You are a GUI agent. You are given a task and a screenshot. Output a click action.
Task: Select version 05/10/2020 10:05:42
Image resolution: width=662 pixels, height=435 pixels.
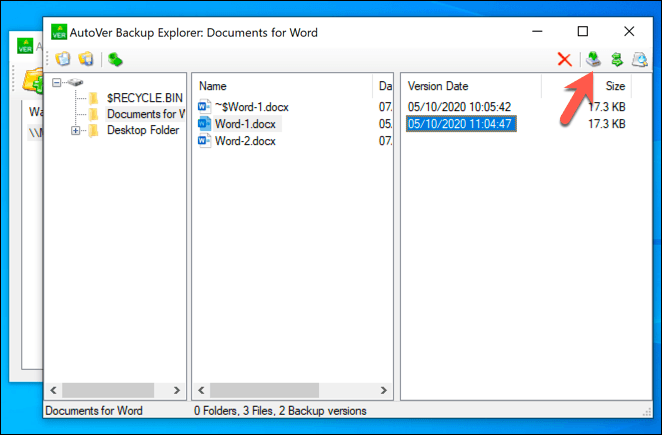pos(459,107)
